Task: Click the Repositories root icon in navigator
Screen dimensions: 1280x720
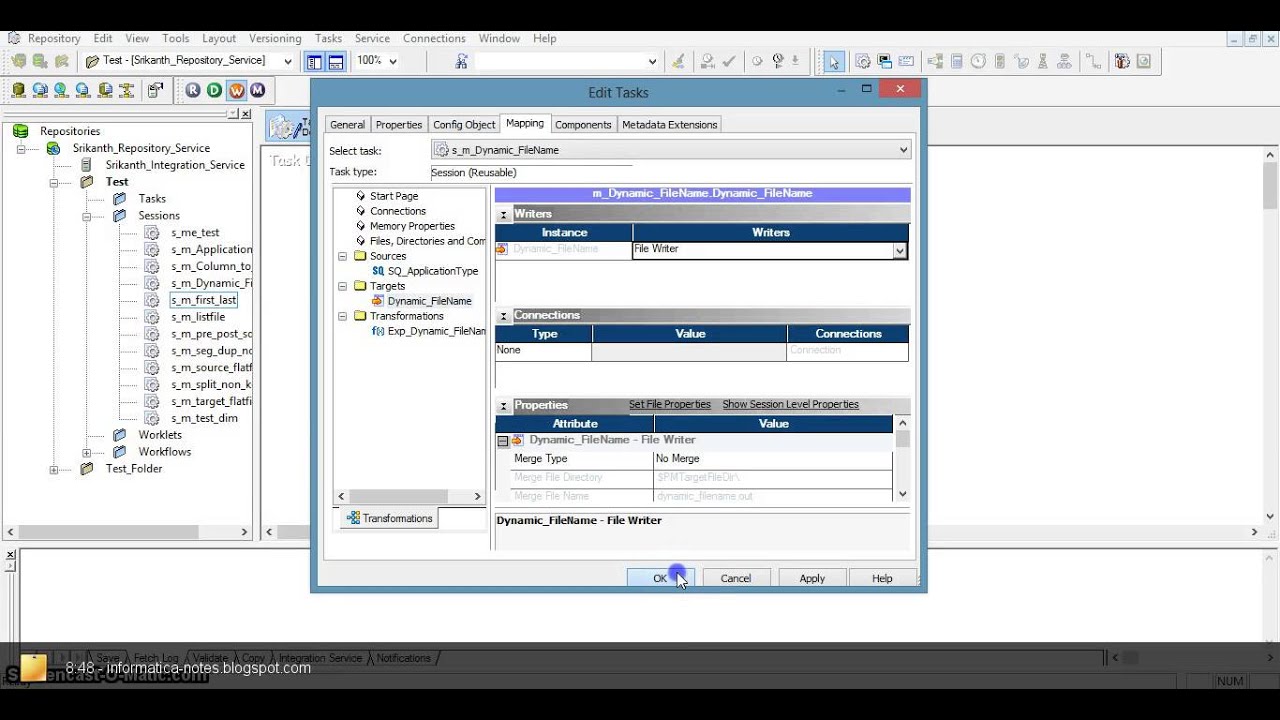Action: (x=20, y=131)
